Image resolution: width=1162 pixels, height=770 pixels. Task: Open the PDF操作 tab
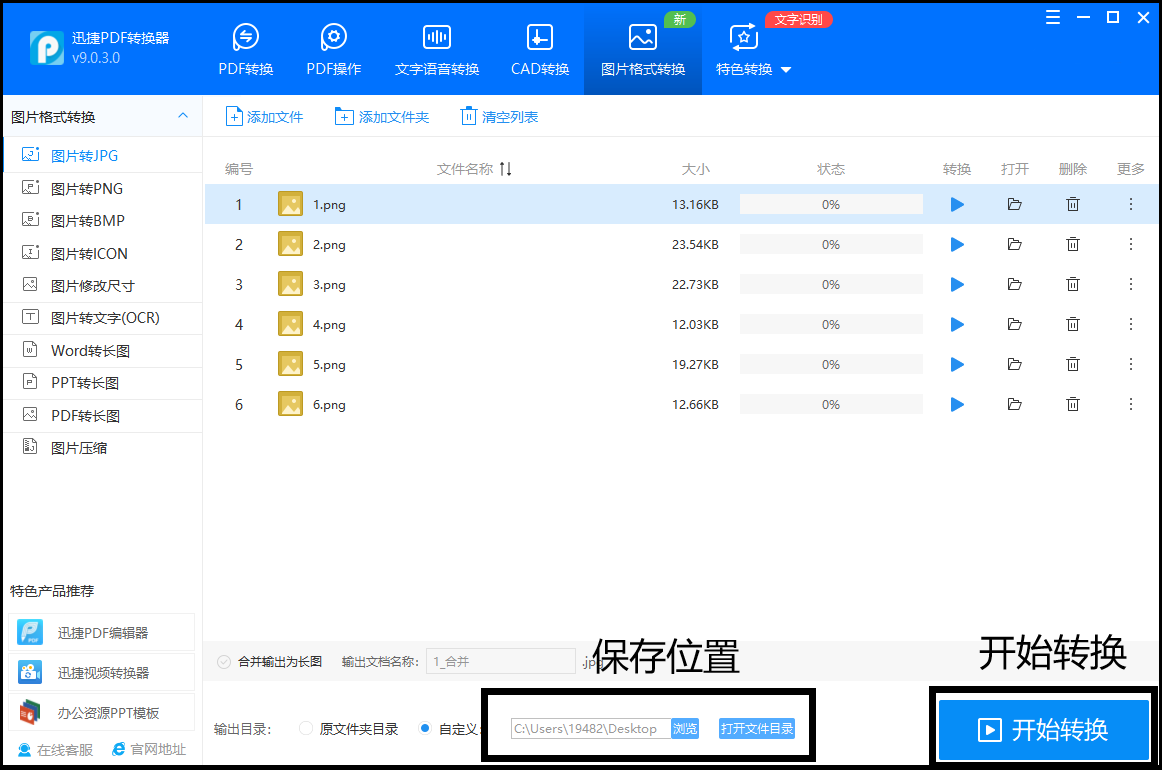click(333, 50)
